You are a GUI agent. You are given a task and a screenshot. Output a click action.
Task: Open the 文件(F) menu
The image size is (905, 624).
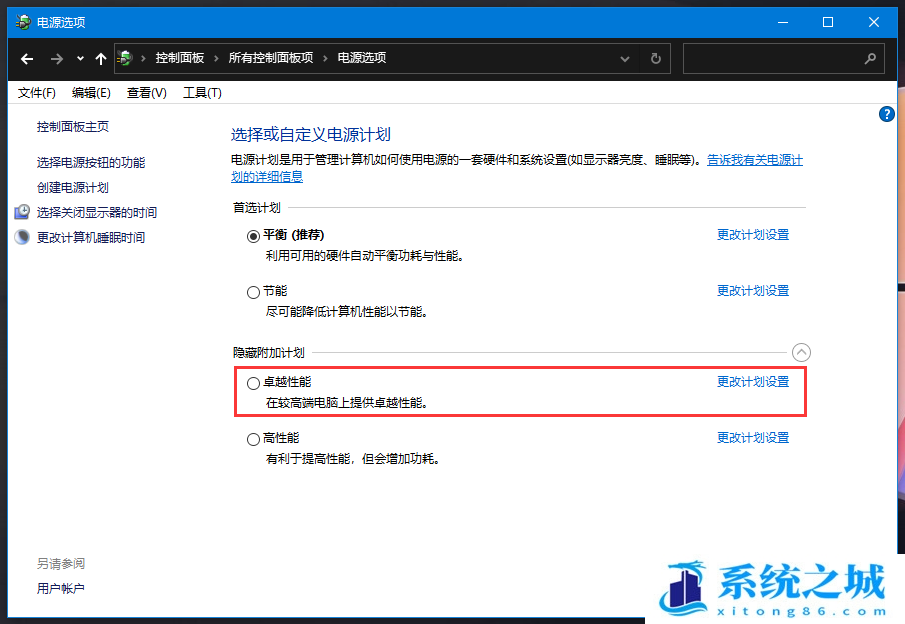click(36, 93)
